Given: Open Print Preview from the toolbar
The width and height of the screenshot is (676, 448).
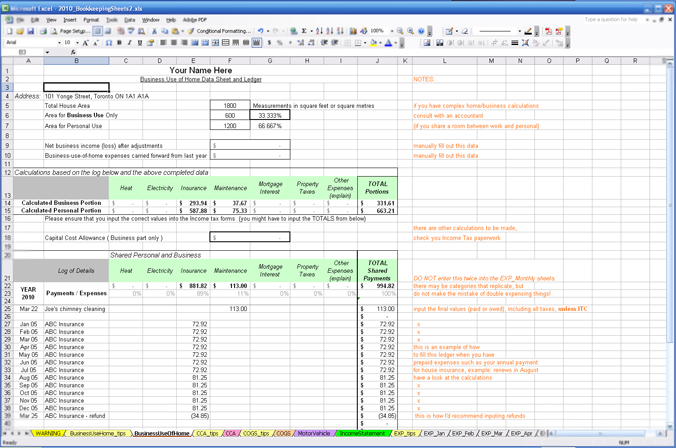Looking at the screenshot, I should [x=54, y=31].
